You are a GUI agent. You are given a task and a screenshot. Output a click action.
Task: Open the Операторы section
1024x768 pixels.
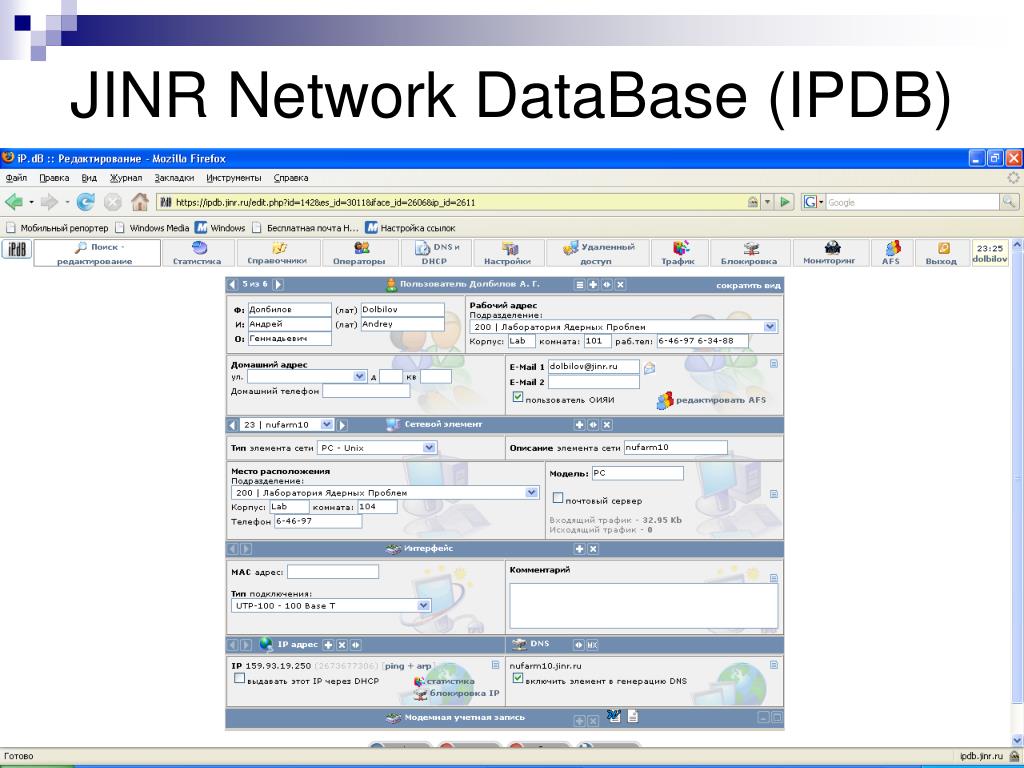(x=359, y=253)
